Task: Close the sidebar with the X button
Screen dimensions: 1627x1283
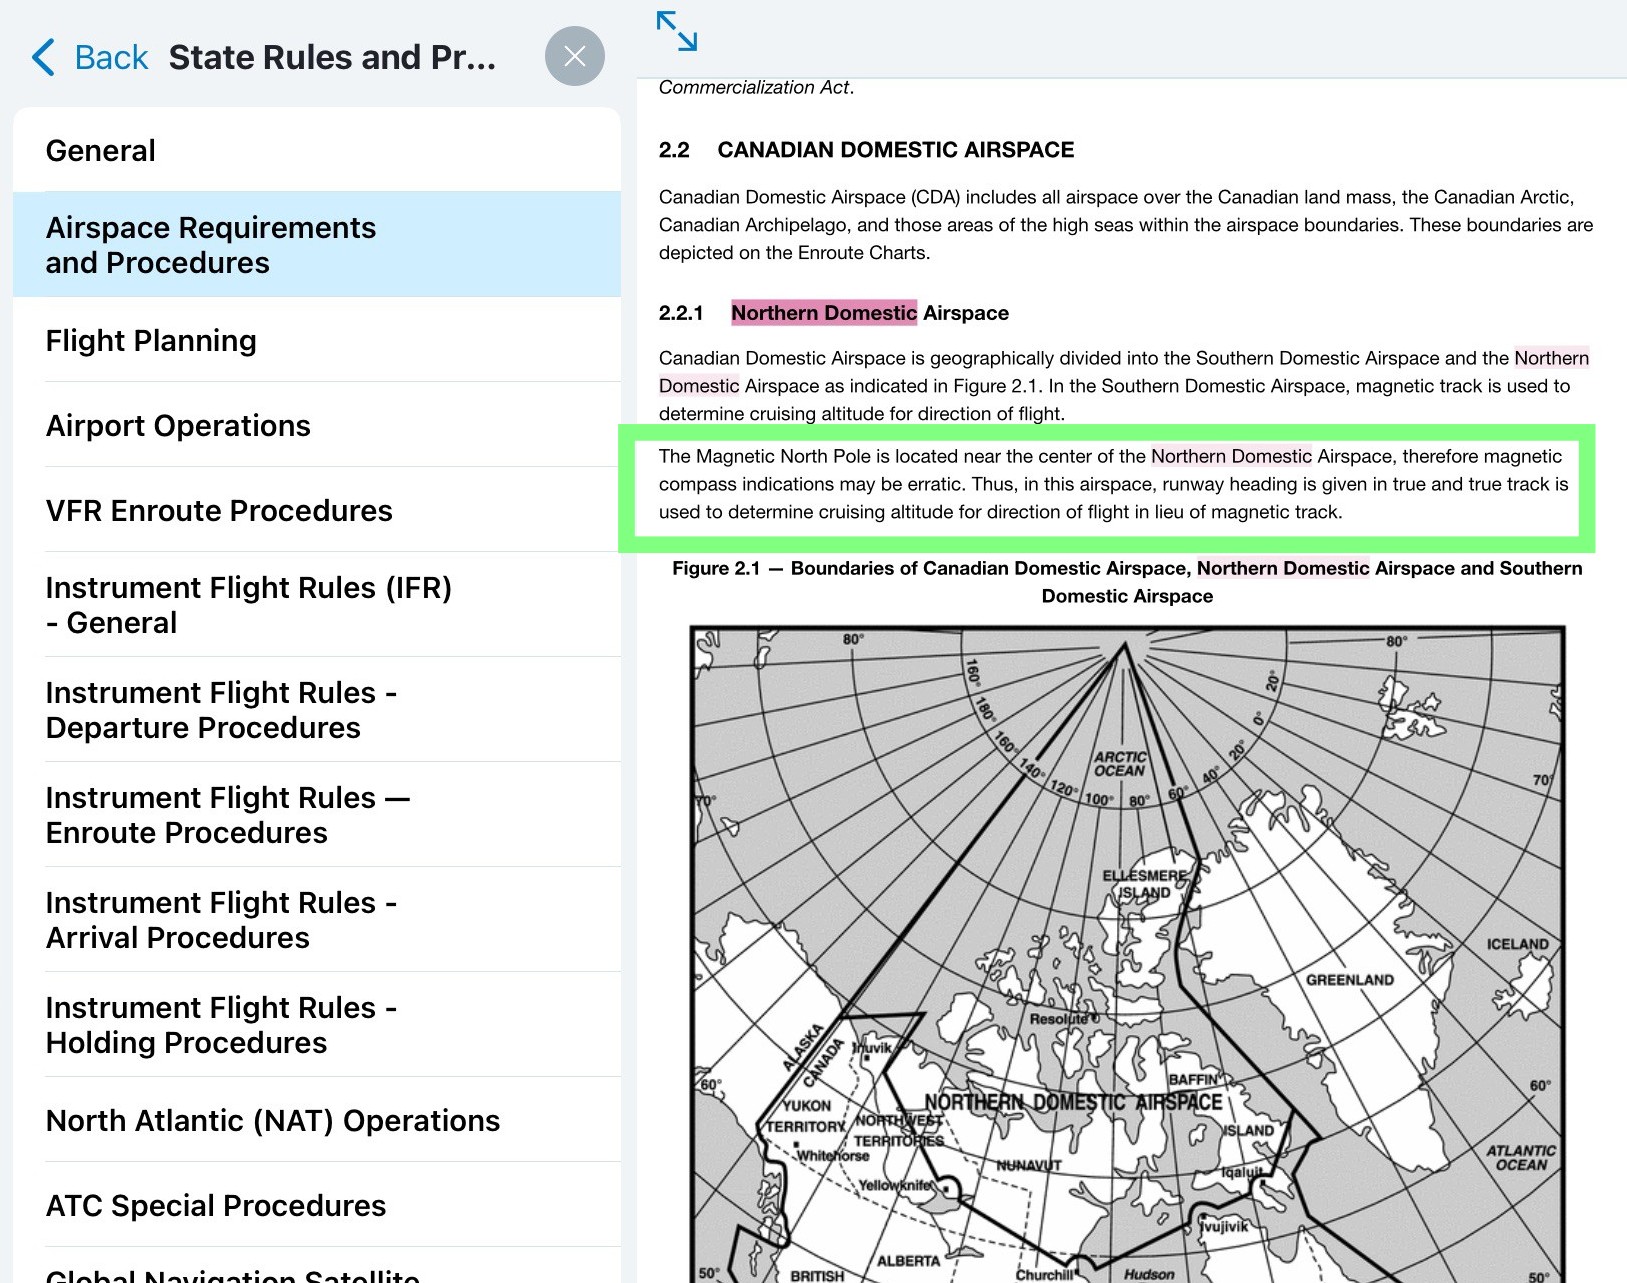Action: (574, 56)
